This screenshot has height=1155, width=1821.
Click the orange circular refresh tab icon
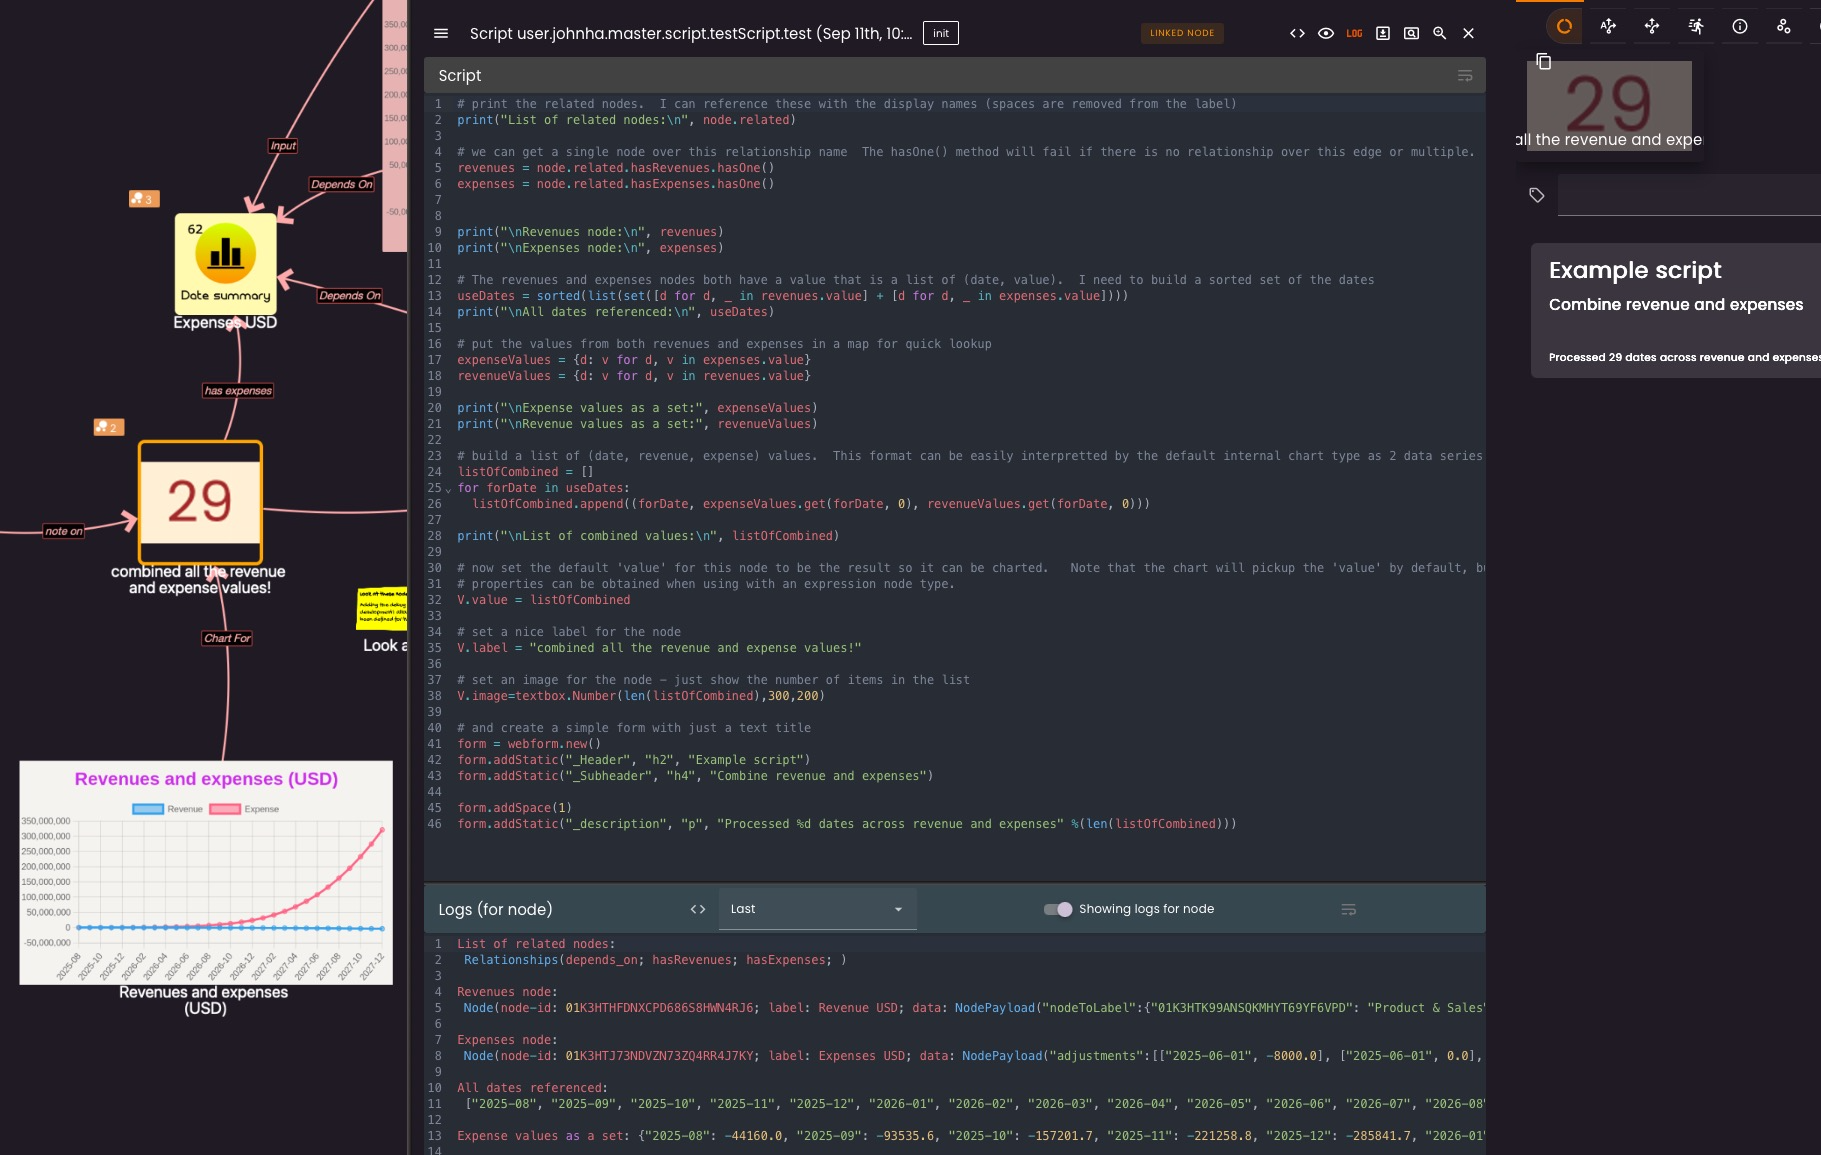[1564, 27]
